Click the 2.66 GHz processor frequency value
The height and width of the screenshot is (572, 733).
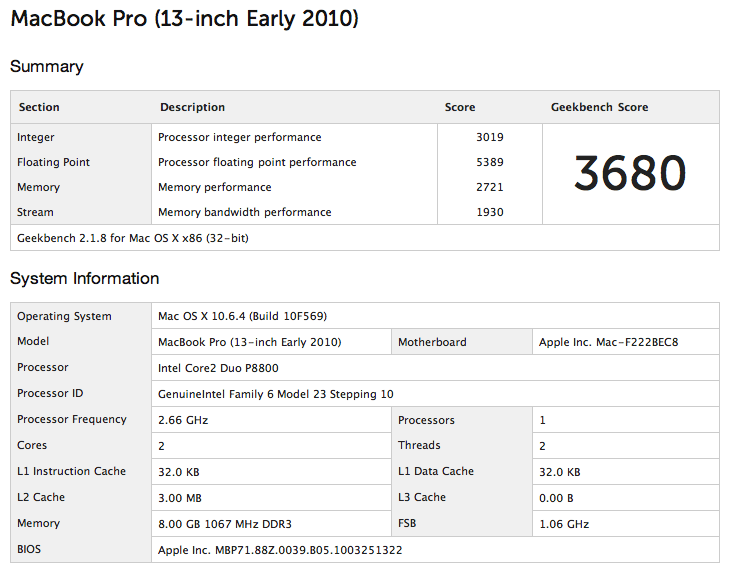183,420
